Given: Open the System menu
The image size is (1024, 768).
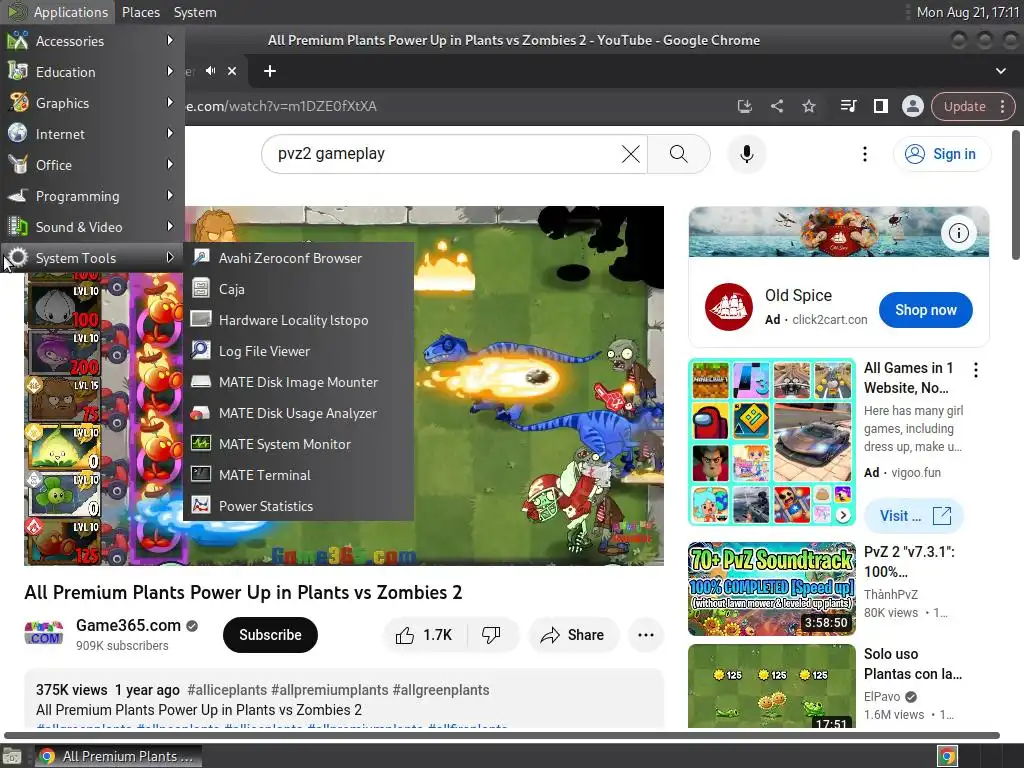Looking at the screenshot, I should [x=195, y=12].
